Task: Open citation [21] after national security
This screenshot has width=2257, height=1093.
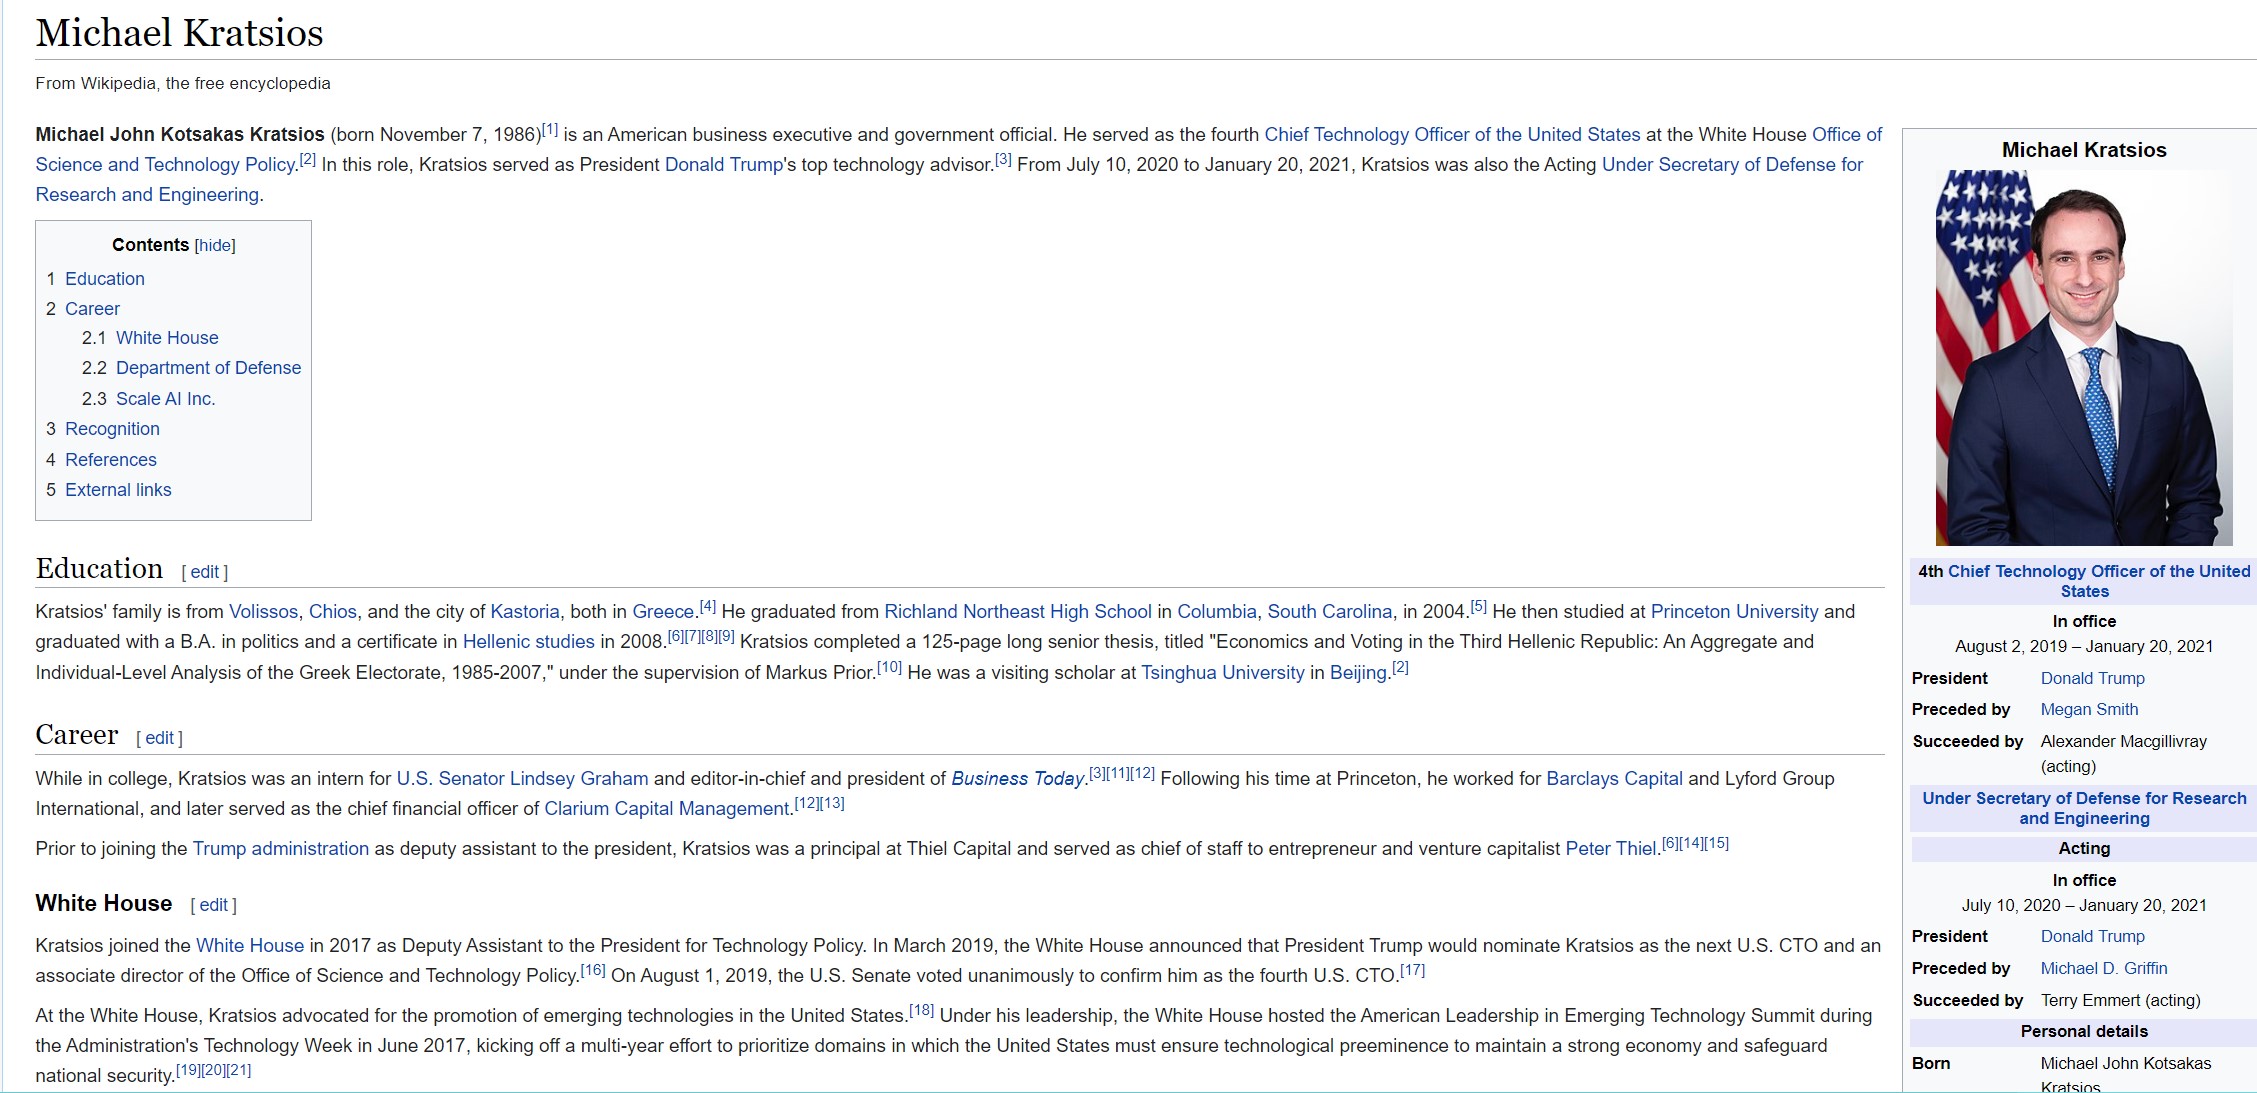Action: coord(239,1071)
